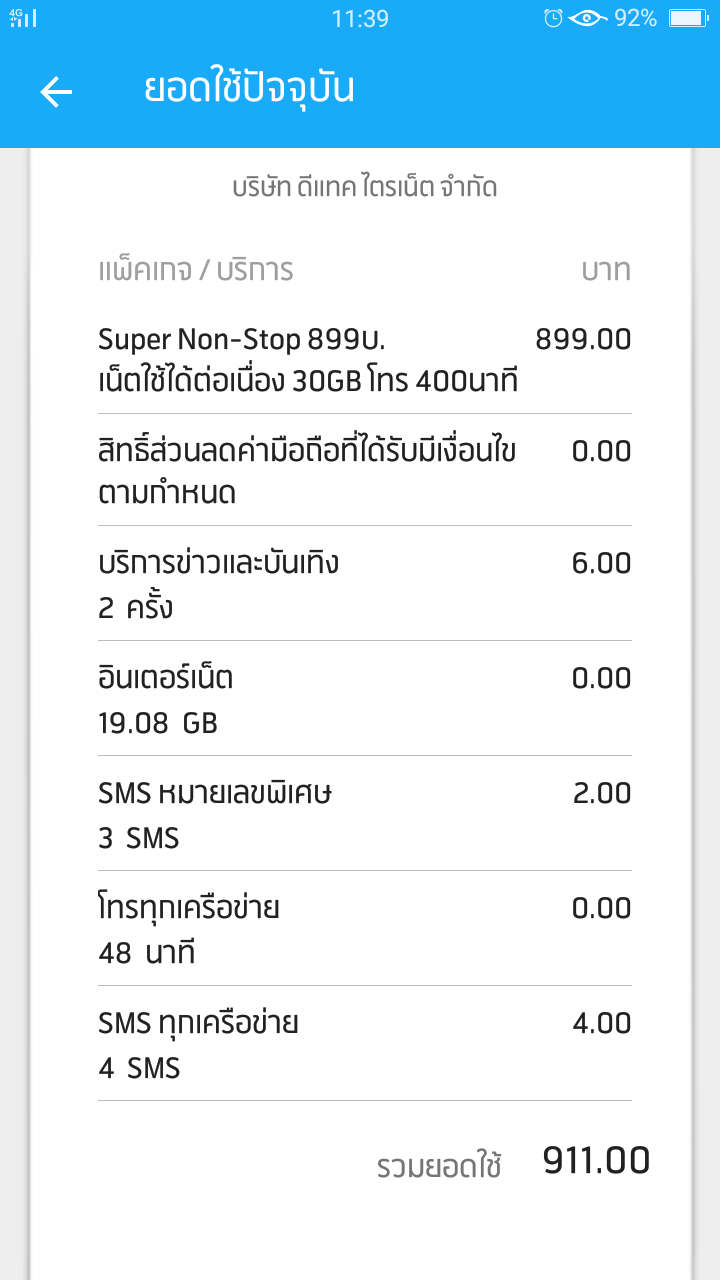
Task: Tap the 11:39 clock in status bar
Action: 360,18
